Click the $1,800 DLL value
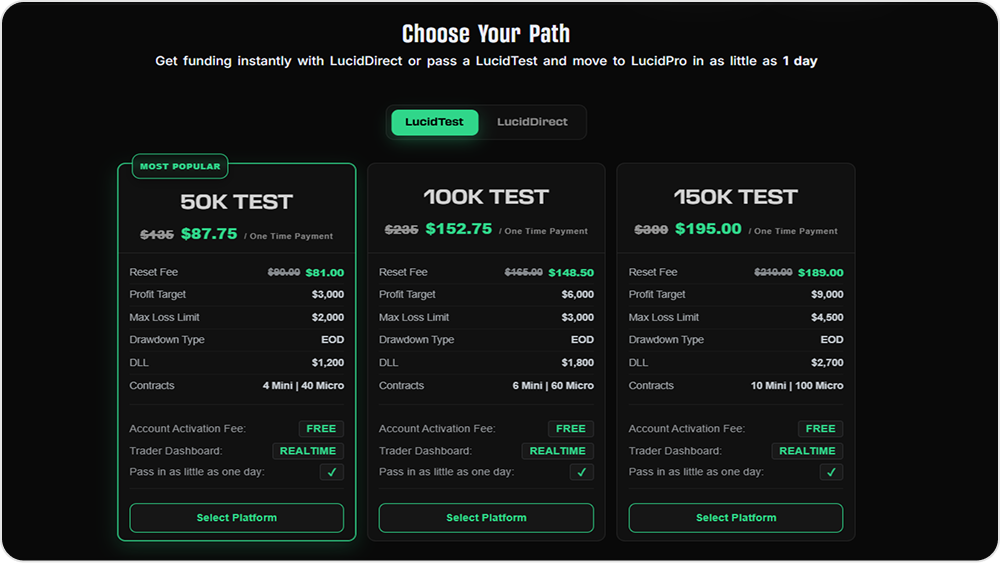 [x=578, y=363]
